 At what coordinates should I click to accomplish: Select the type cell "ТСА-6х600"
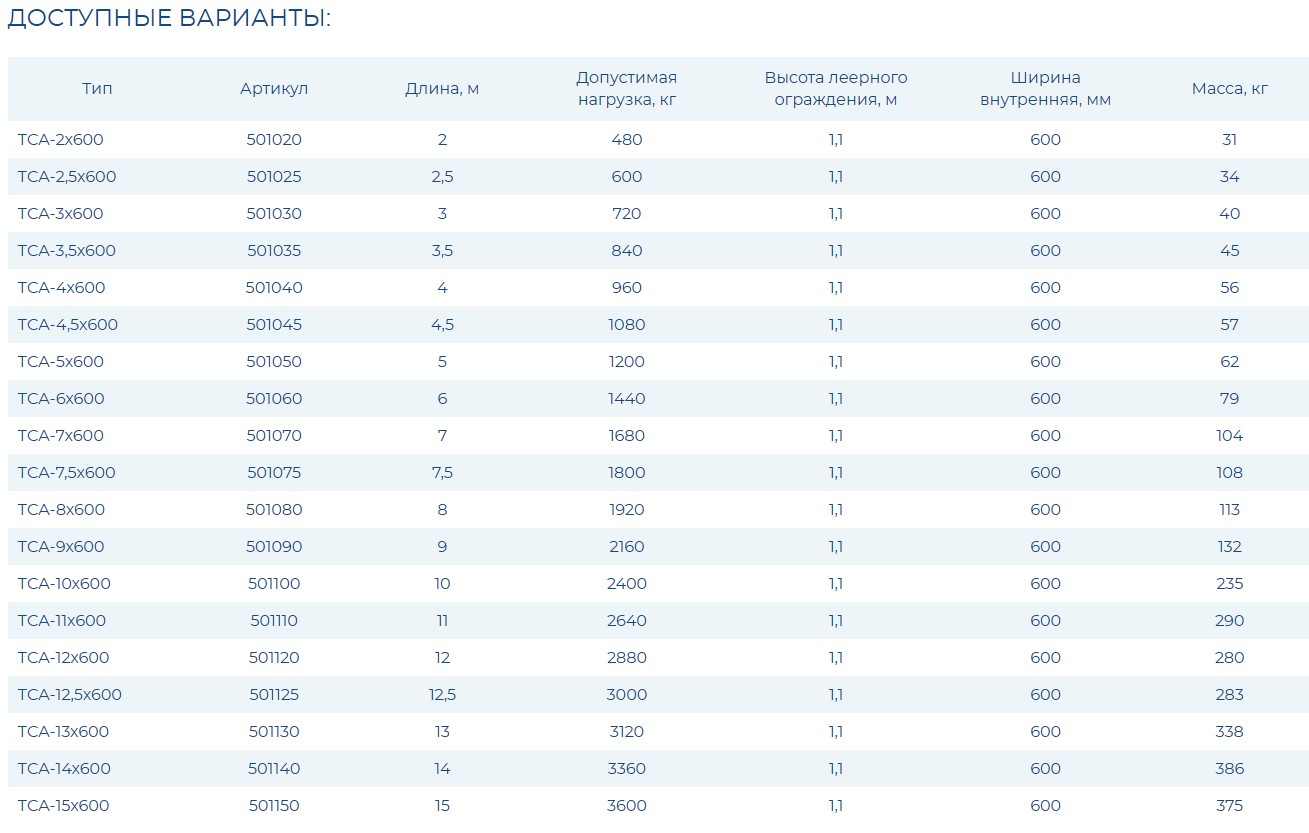tap(61, 399)
